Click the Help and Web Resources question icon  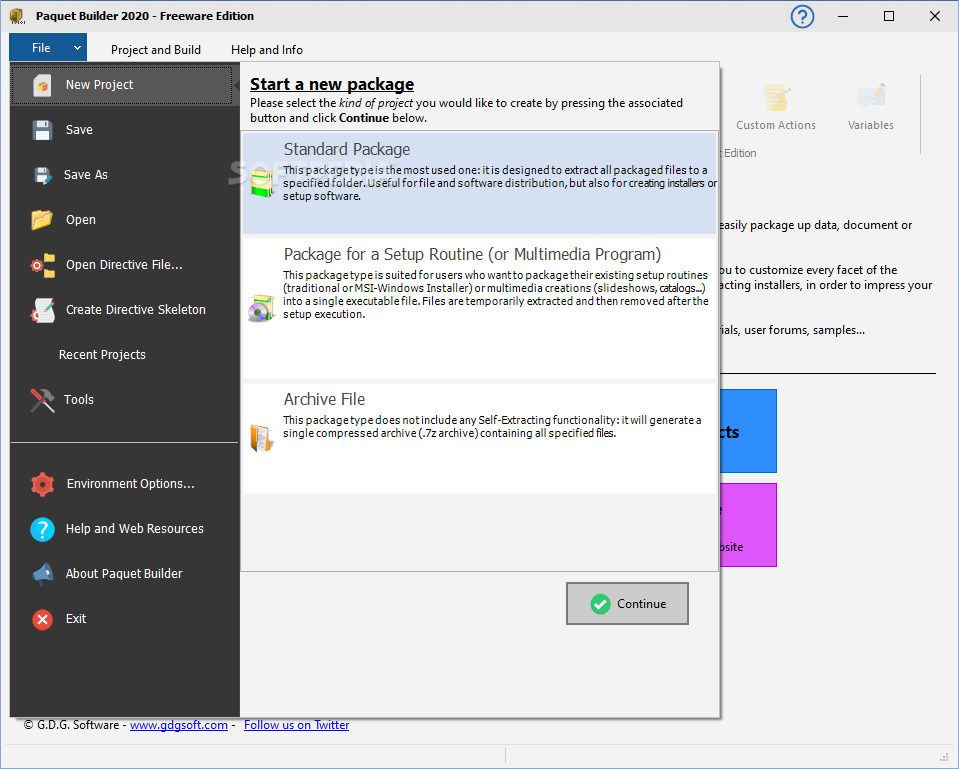[x=42, y=529]
